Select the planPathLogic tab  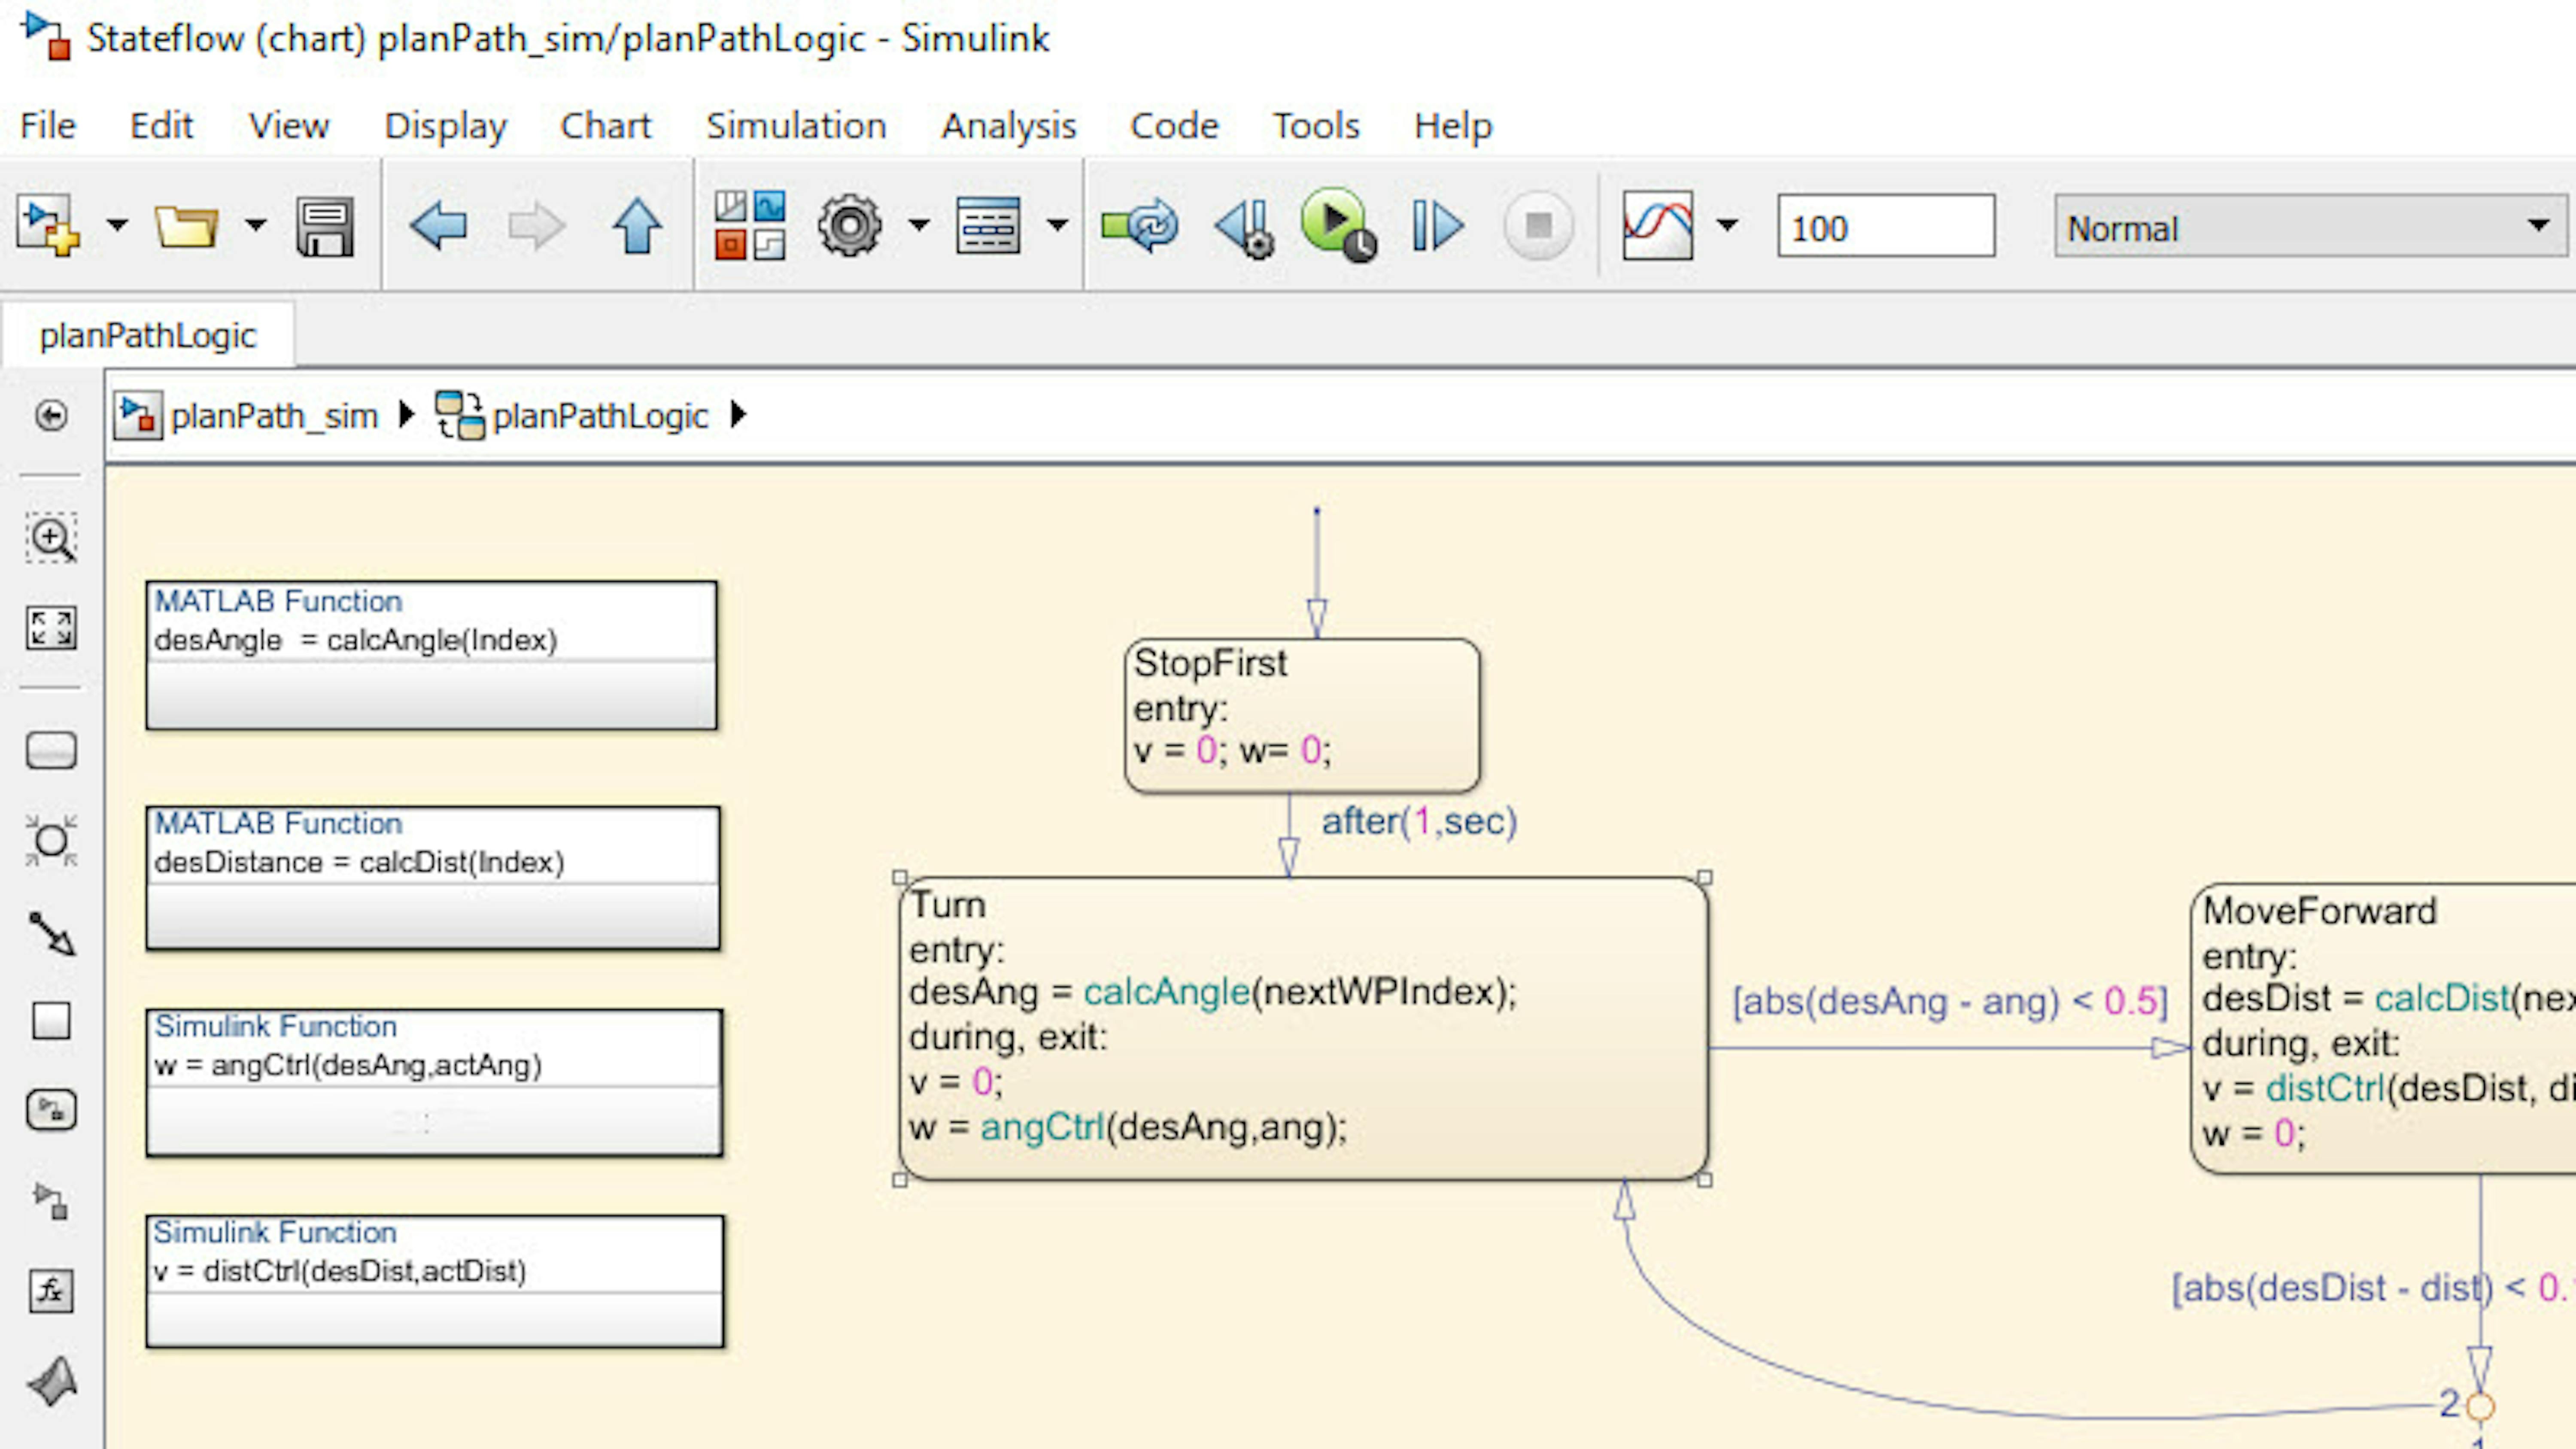pos(148,335)
